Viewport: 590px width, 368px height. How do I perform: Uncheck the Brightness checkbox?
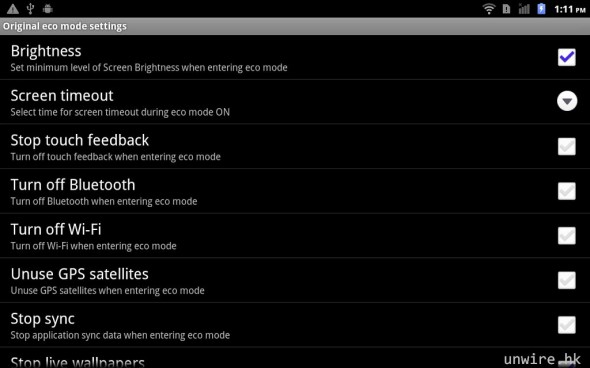pyautogui.click(x=567, y=57)
